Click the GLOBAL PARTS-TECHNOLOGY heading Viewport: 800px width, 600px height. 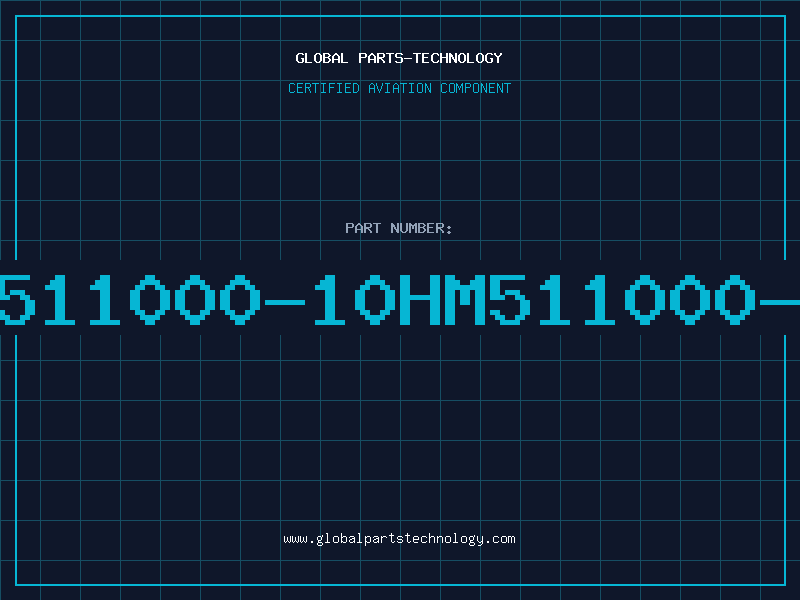point(399,58)
